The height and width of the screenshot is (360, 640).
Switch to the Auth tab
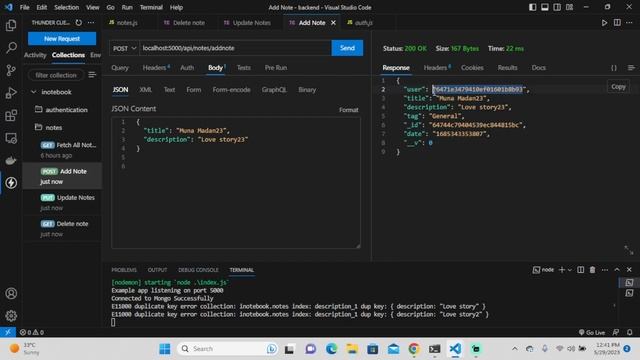pyautogui.click(x=187, y=68)
